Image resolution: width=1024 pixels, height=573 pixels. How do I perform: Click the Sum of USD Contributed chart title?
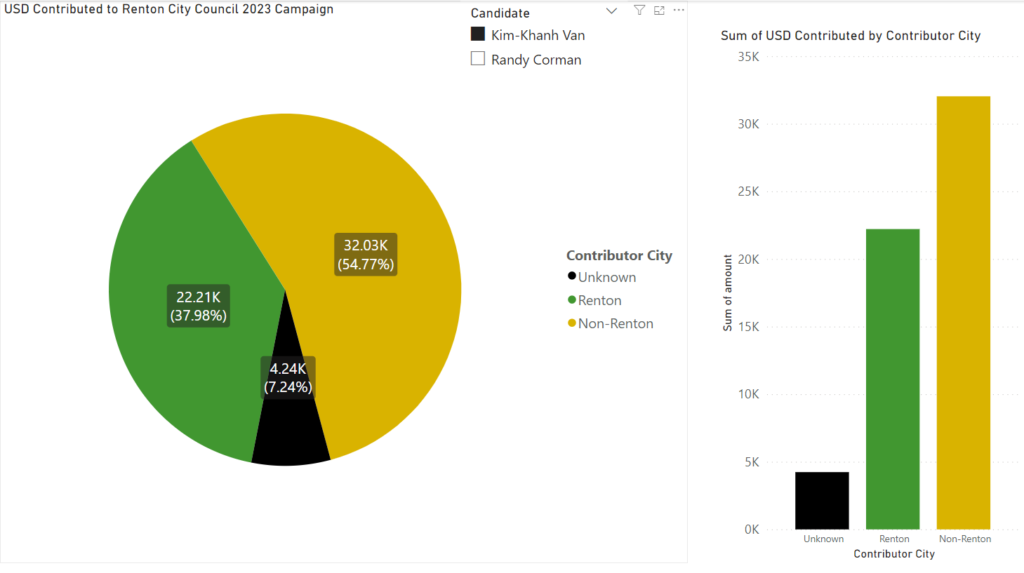850,35
